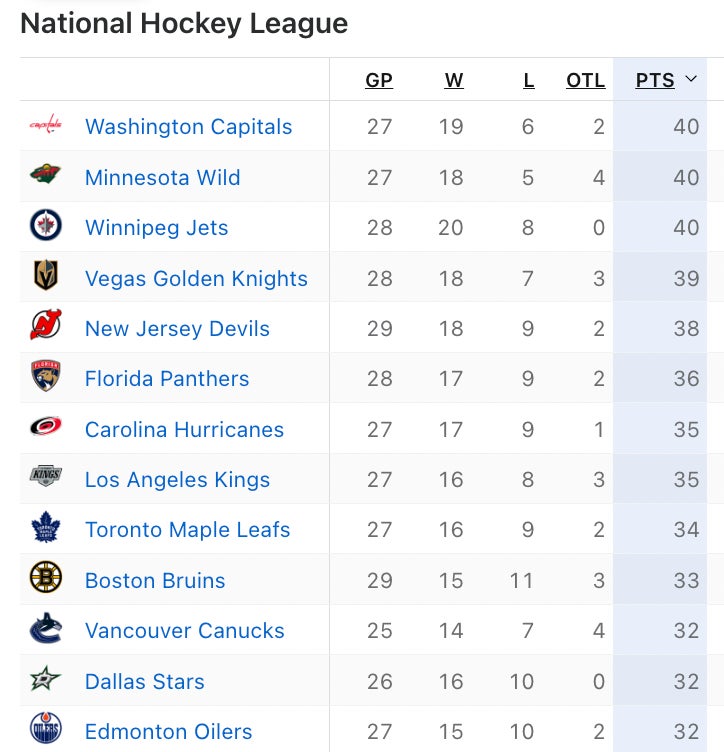This screenshot has height=752, width=724.
Task: Click the Carolina Hurricanes logo icon
Action: (x=45, y=428)
